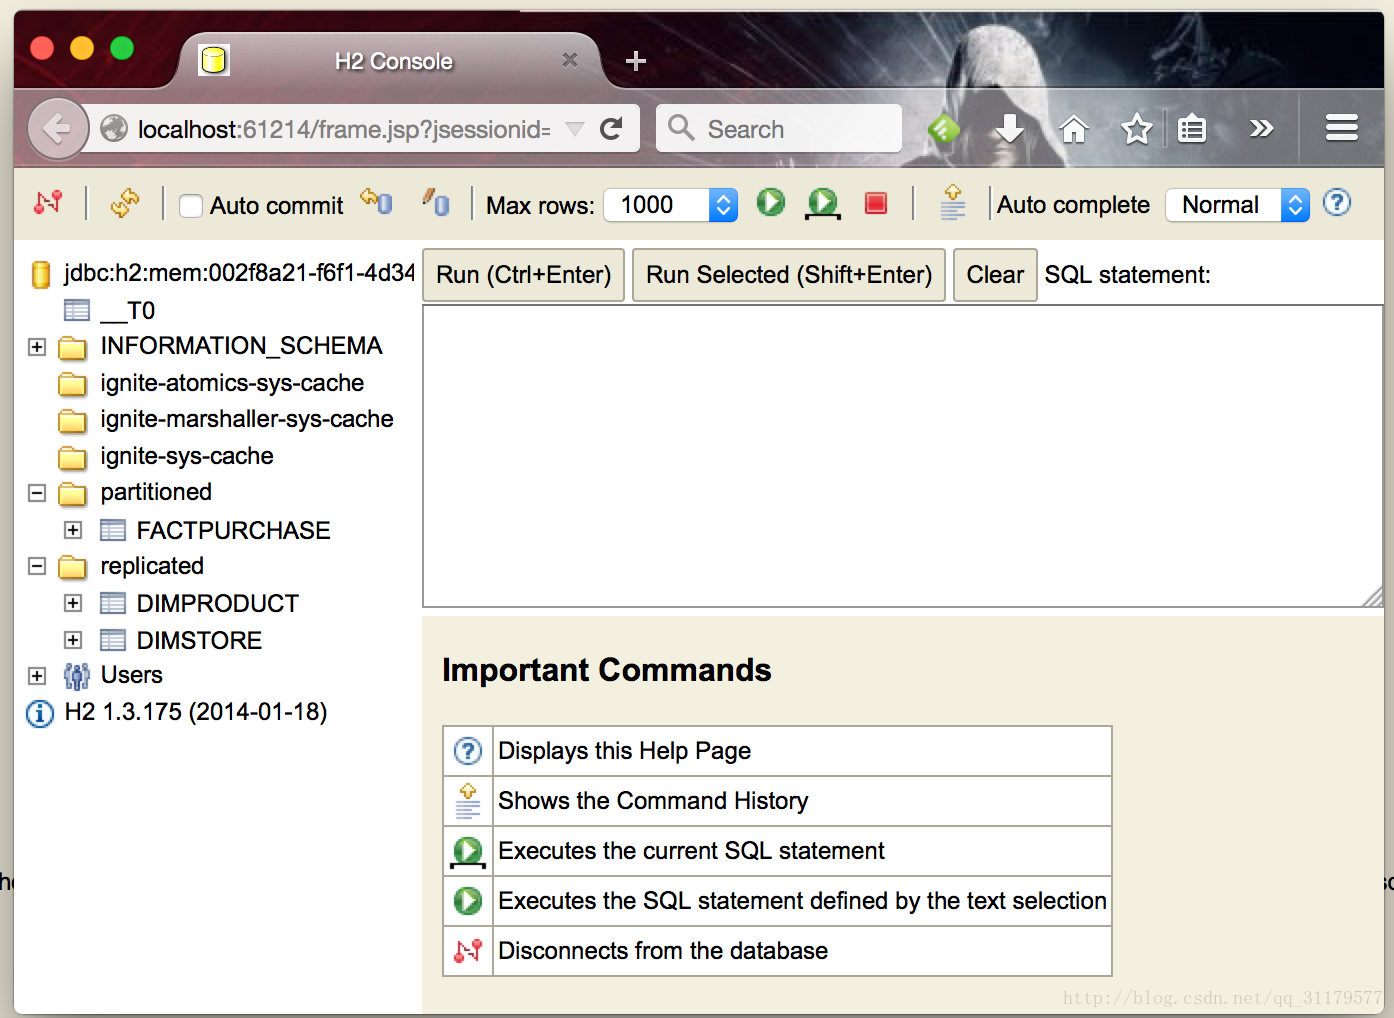1394x1018 pixels.
Task: Expand the INFORMATION_SCHEMA tree node
Action: (37, 347)
